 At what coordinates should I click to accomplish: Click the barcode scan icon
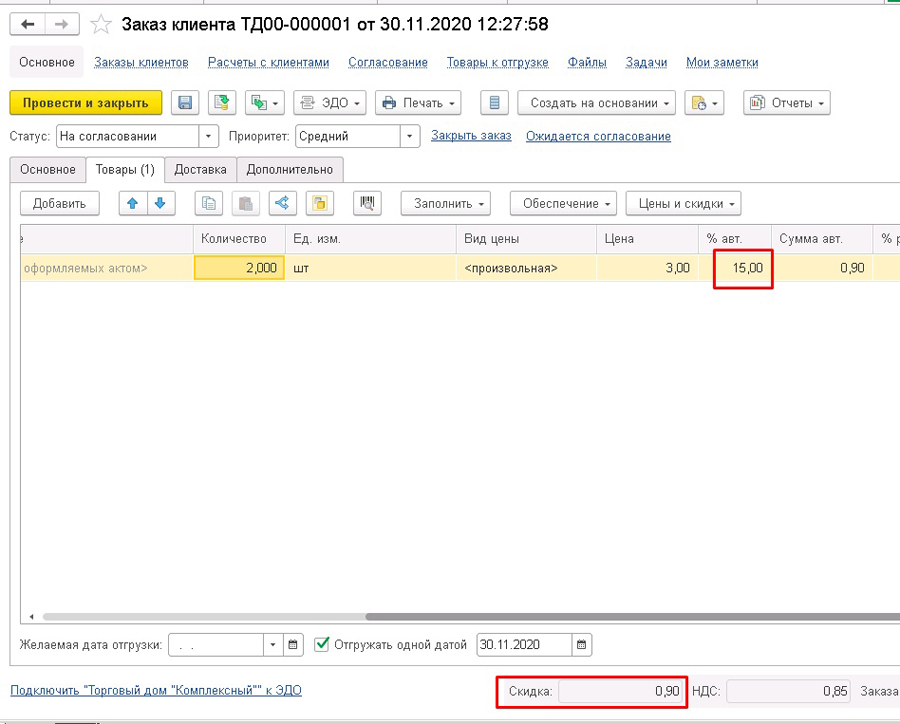pos(368,204)
